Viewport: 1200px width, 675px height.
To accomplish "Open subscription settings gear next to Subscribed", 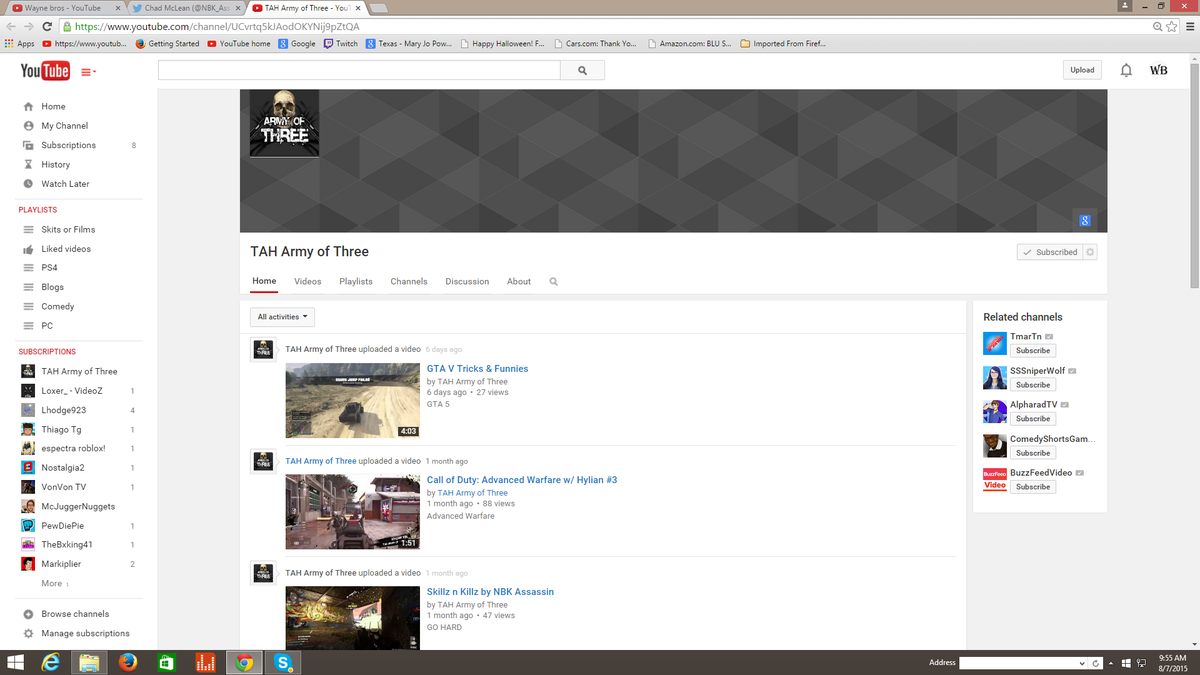I will 1090,252.
